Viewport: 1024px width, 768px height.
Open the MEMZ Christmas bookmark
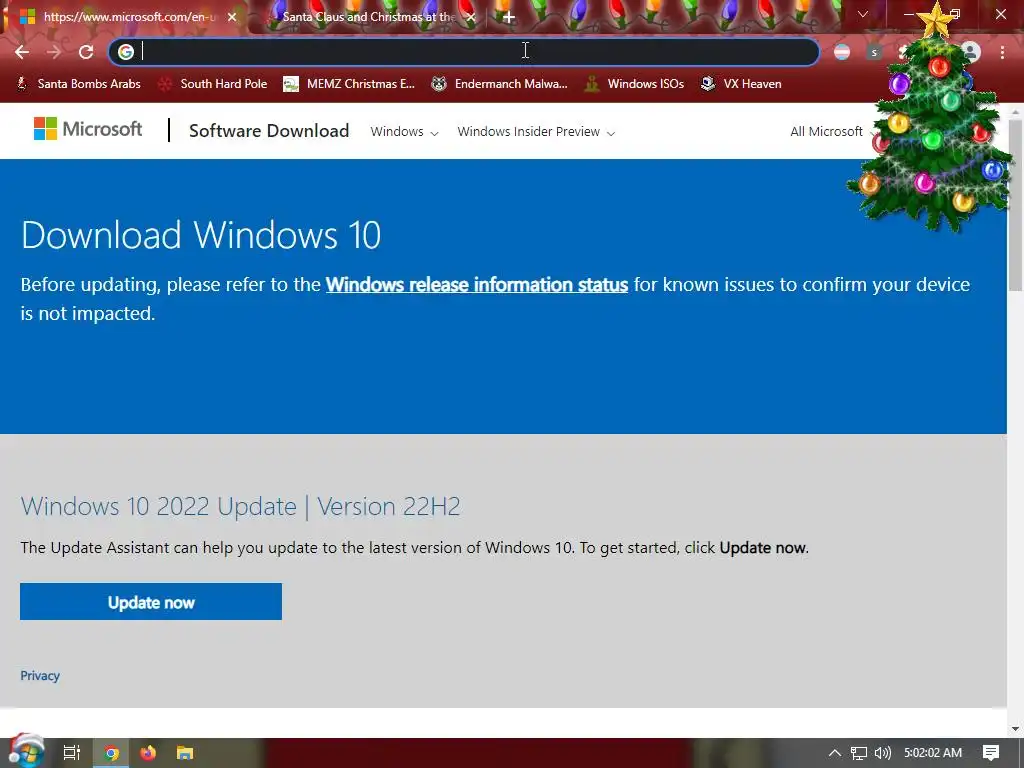[x=349, y=84]
